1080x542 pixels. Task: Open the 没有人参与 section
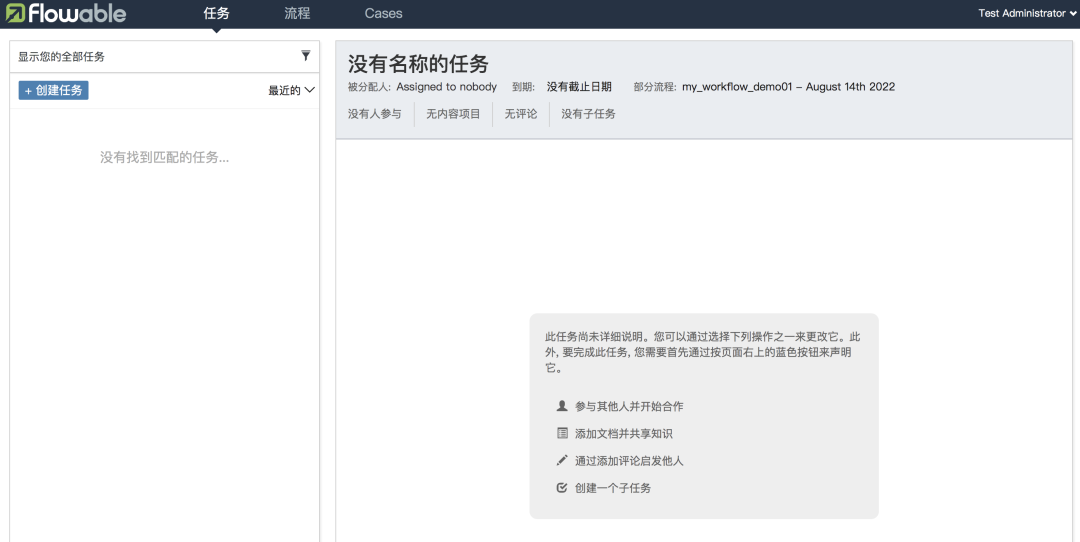(375, 114)
